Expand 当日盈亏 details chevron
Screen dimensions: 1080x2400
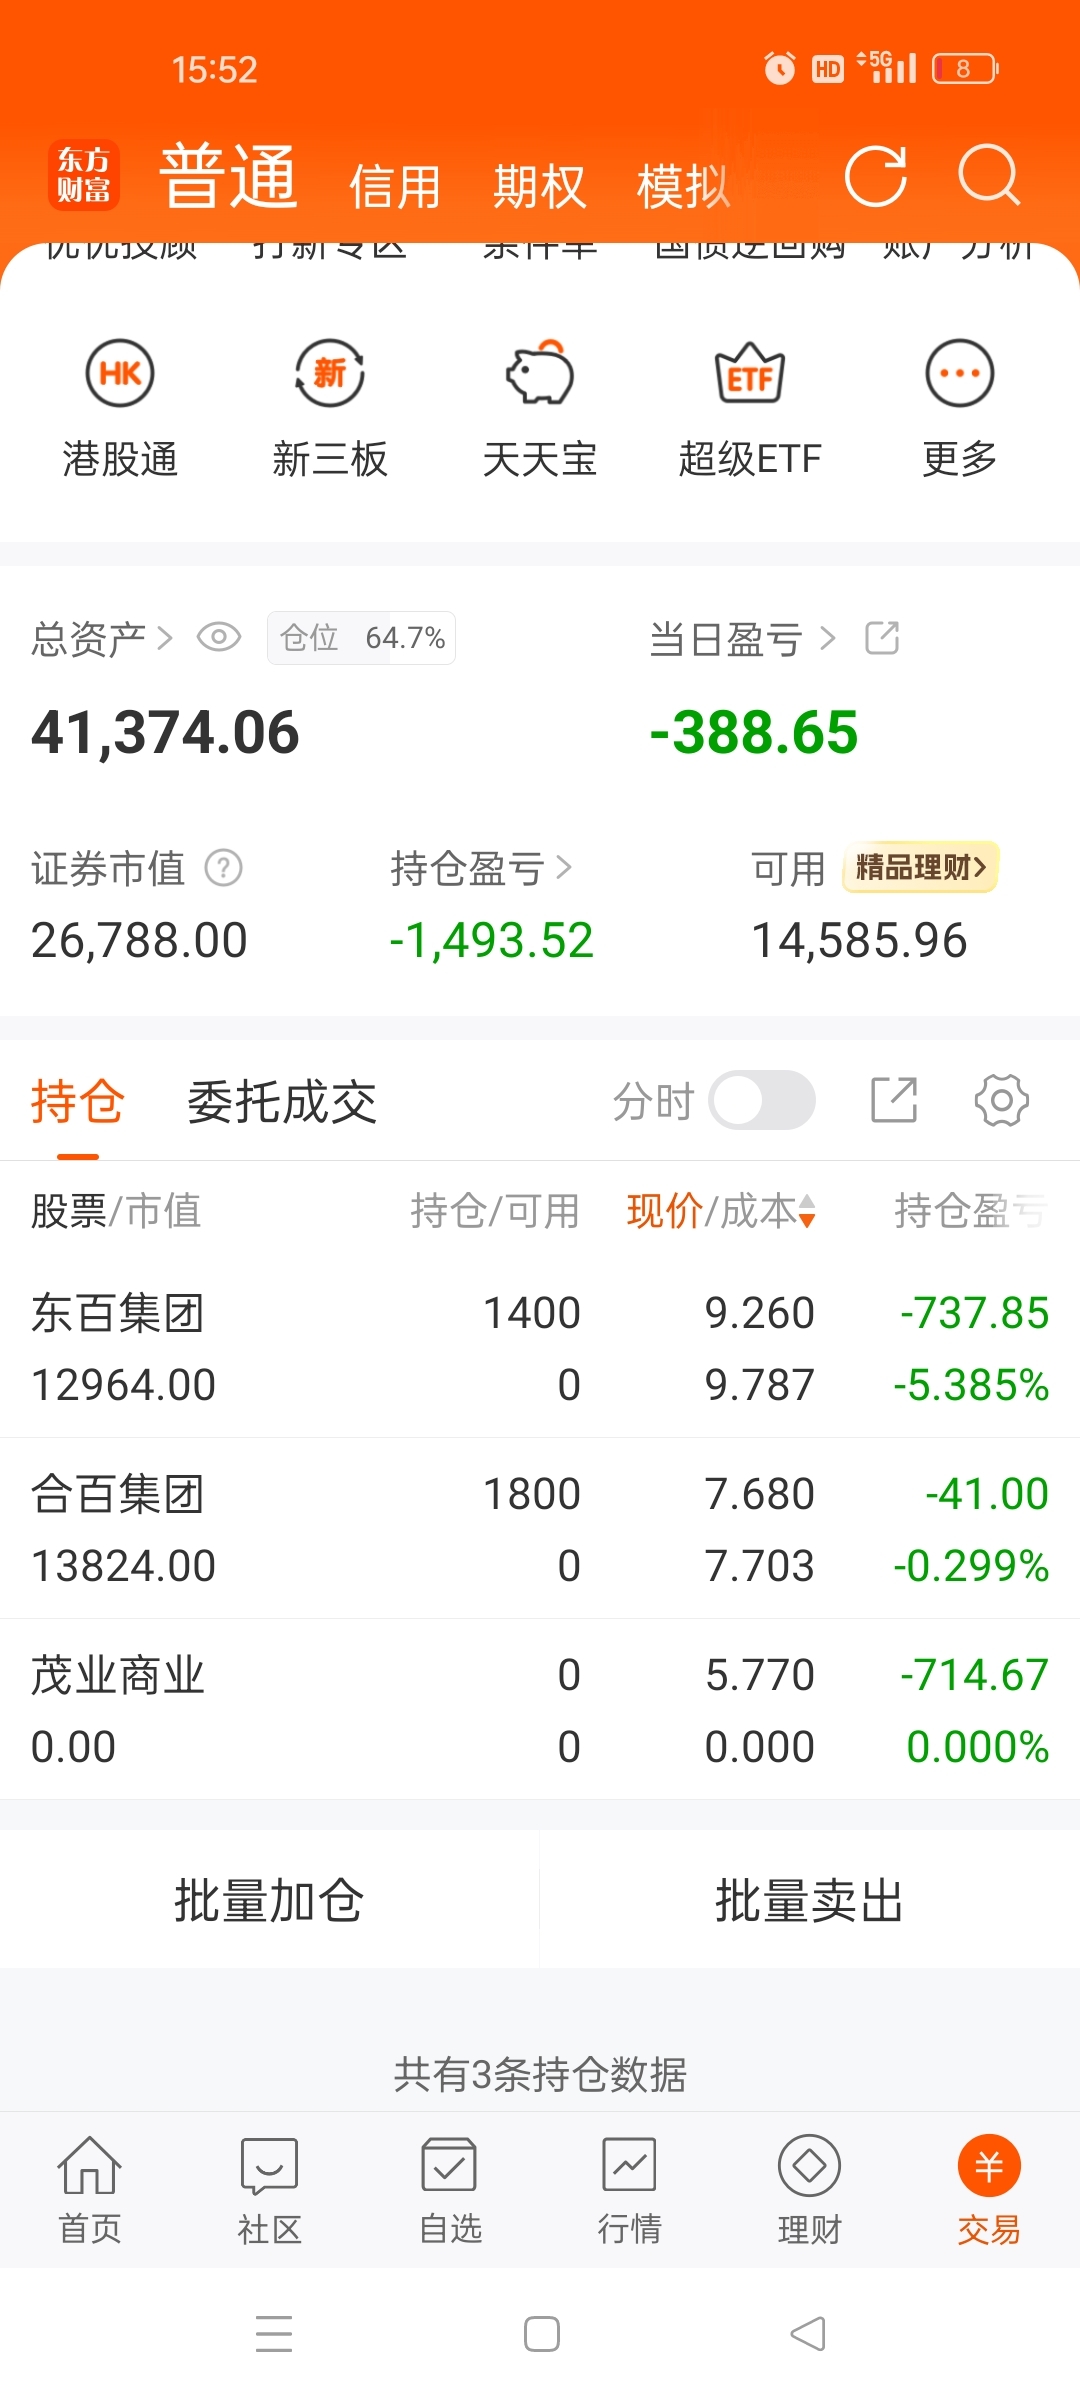[x=827, y=638]
